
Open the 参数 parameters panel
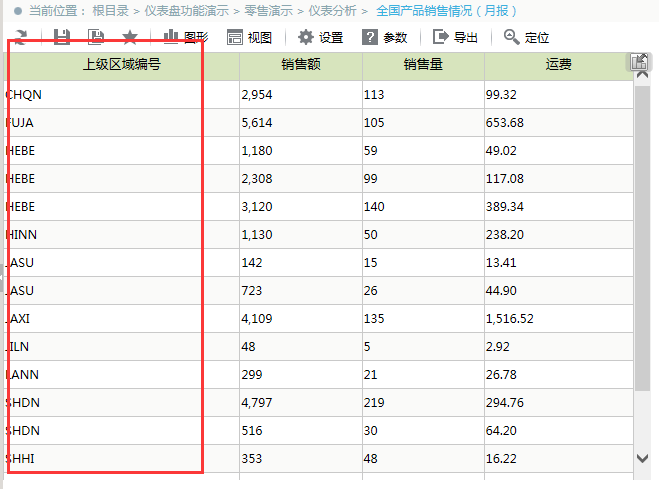[385, 37]
